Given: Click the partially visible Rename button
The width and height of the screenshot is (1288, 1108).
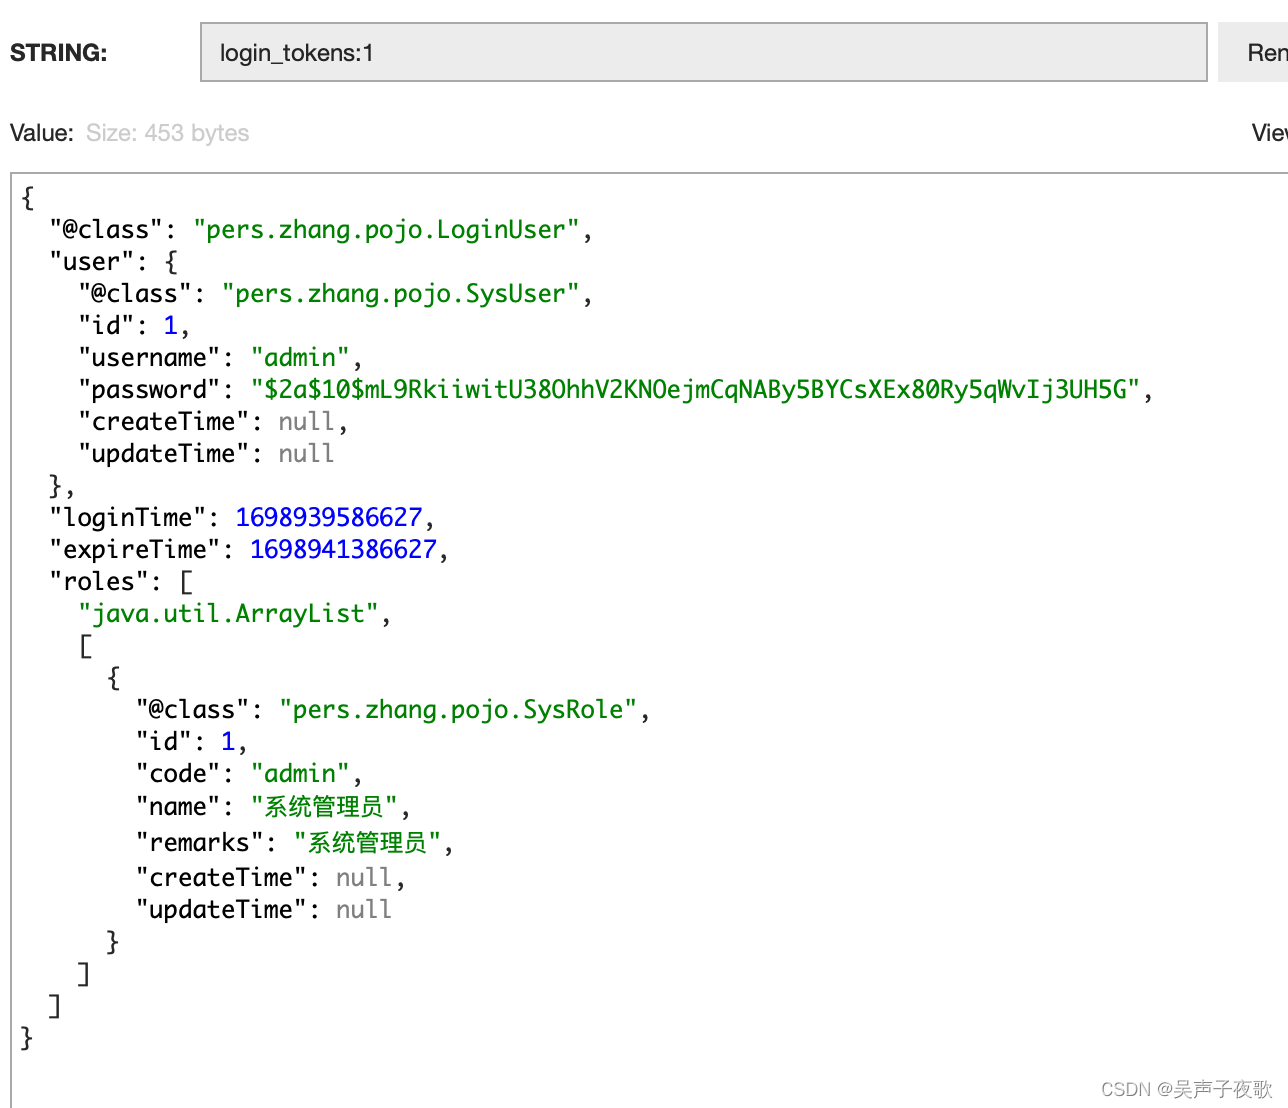Looking at the screenshot, I should [1255, 52].
